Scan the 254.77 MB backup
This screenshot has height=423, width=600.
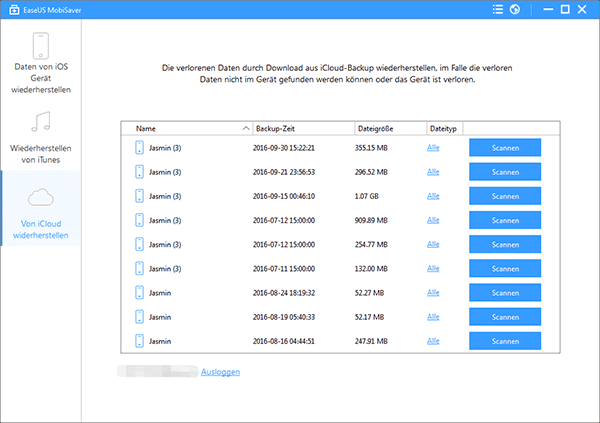click(505, 244)
